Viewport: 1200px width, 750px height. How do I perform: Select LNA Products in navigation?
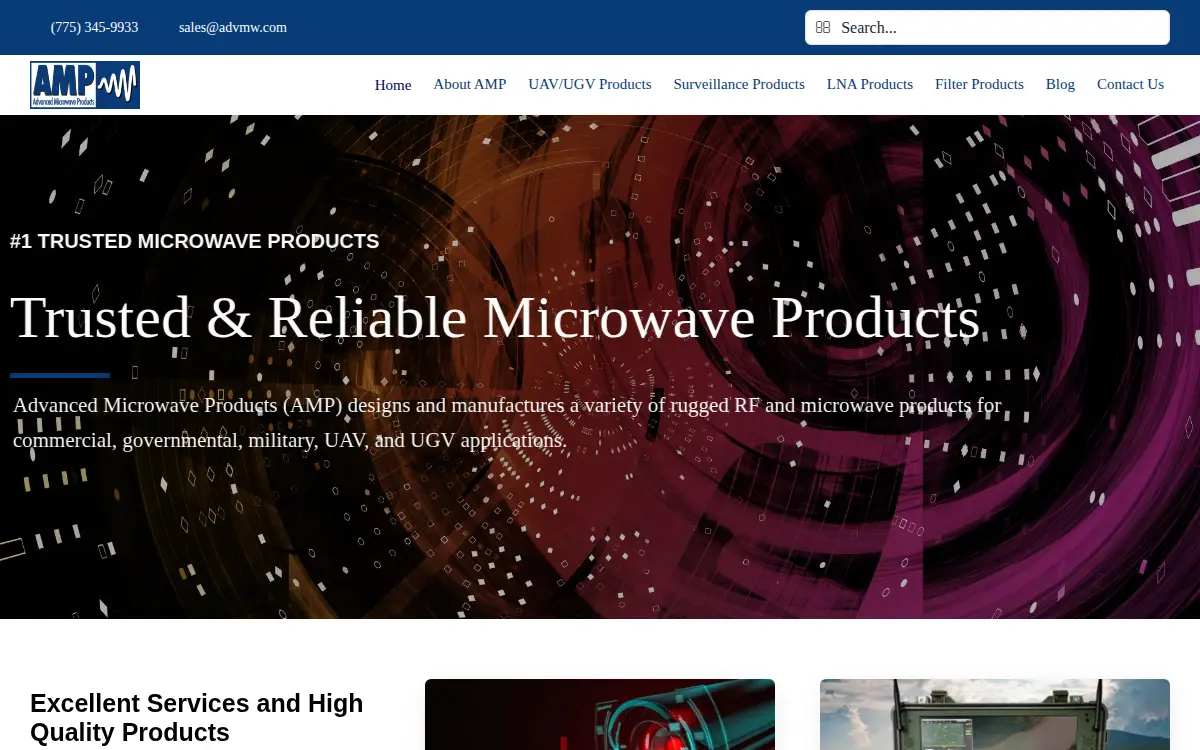click(x=870, y=84)
